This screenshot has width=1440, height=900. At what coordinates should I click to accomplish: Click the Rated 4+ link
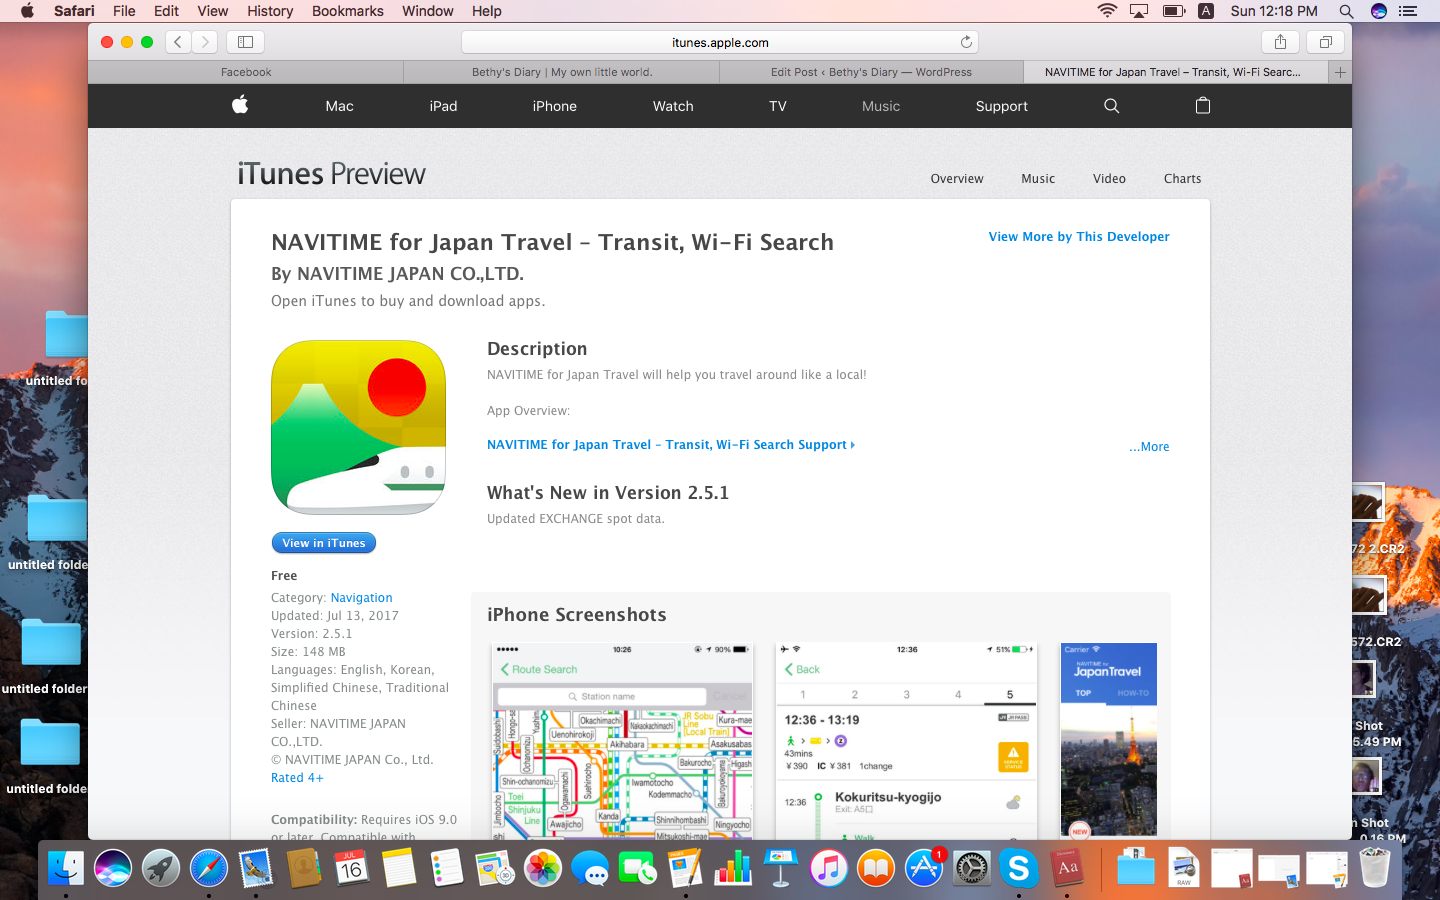coord(297,778)
